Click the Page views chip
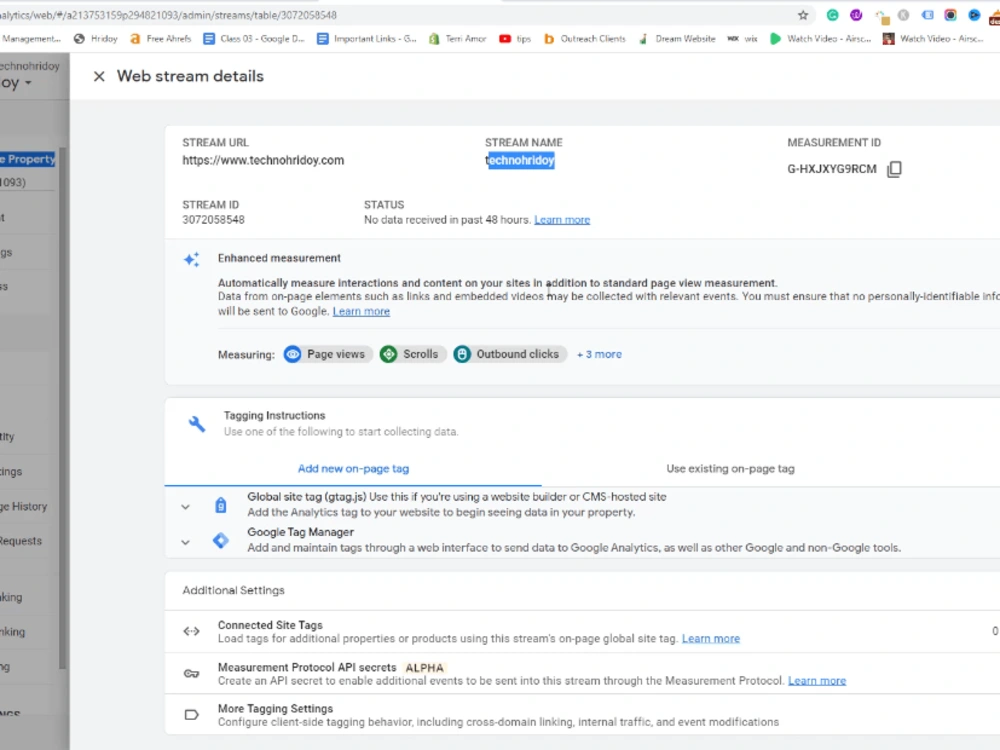This screenshot has width=1000, height=750. point(327,354)
